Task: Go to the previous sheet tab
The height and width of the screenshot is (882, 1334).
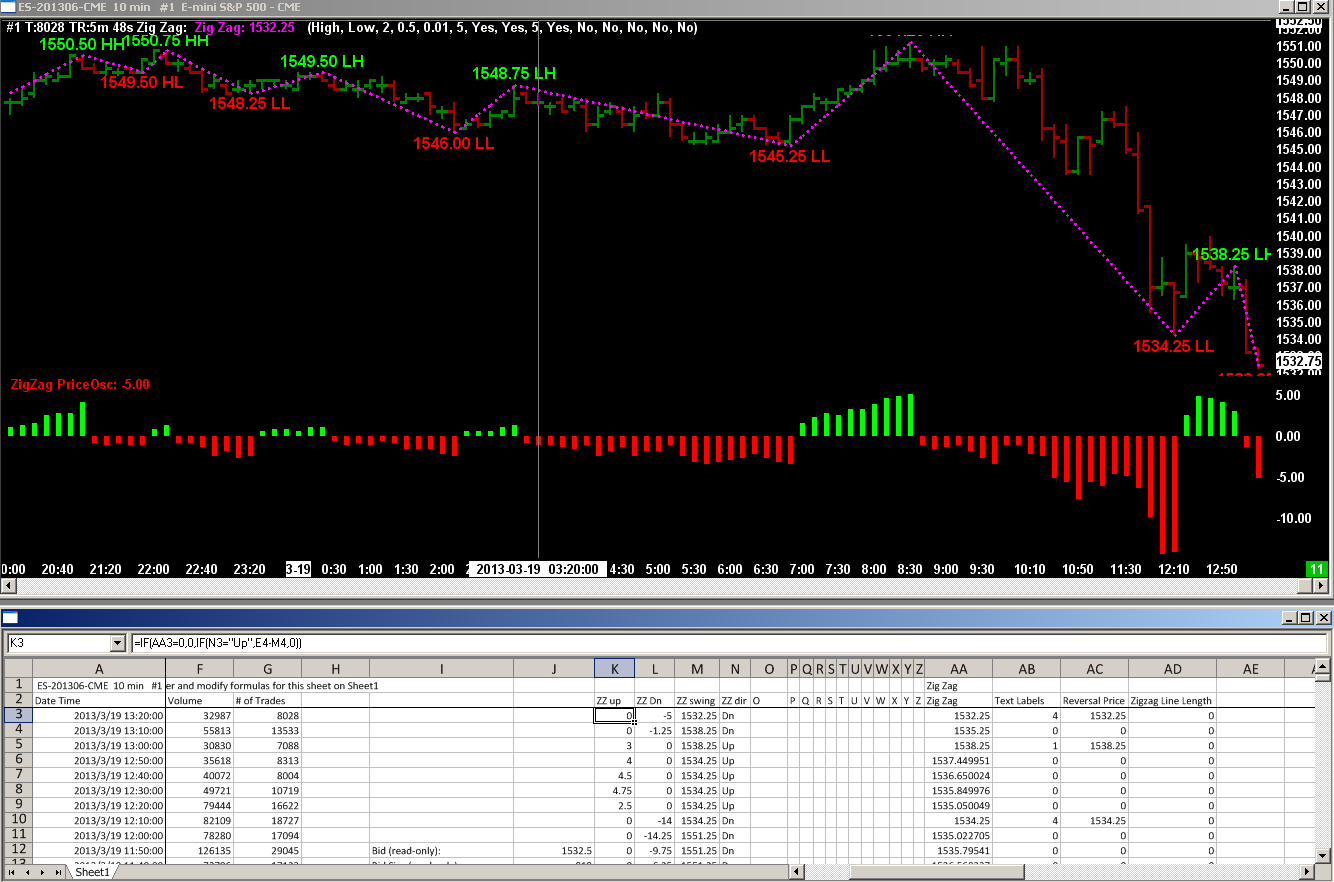Action: click(x=27, y=872)
